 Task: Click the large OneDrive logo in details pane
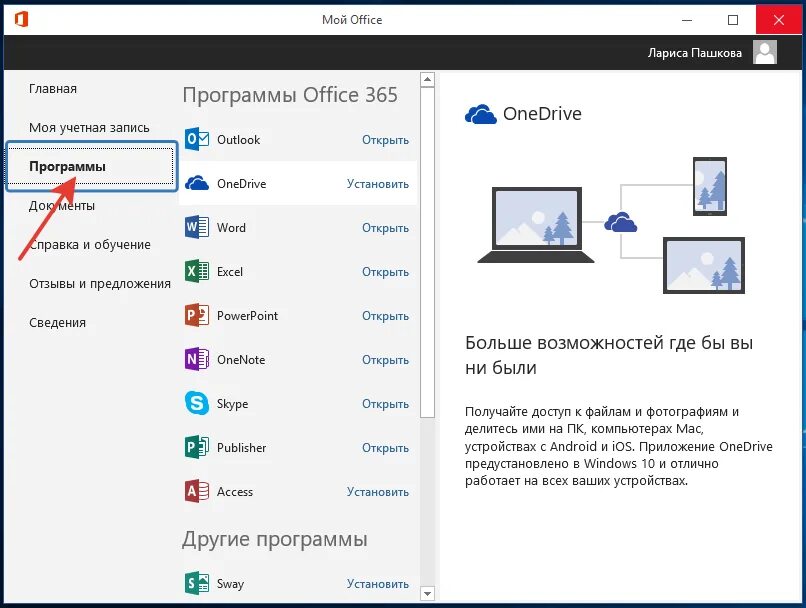pos(480,114)
